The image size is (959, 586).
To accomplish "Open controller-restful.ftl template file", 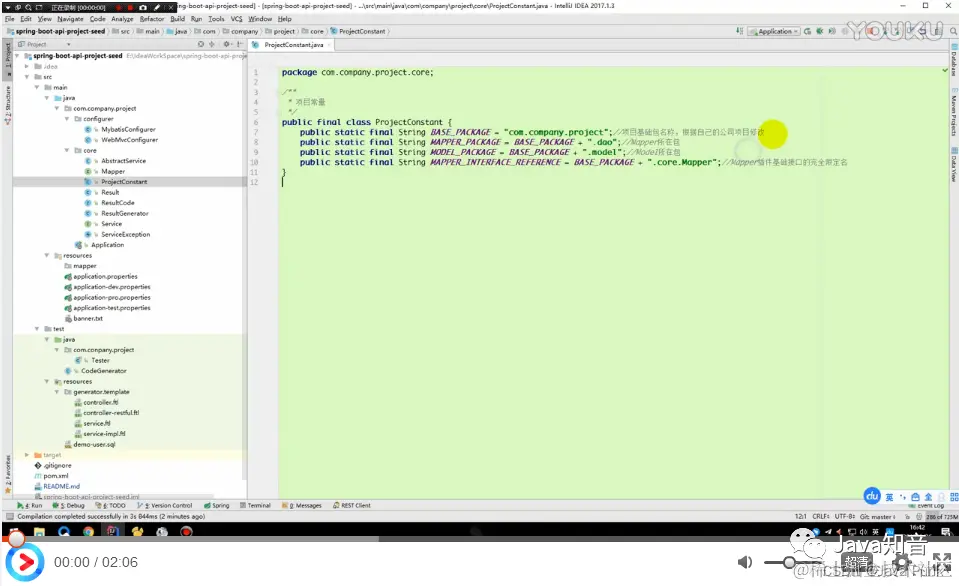I will pyautogui.click(x=111, y=413).
